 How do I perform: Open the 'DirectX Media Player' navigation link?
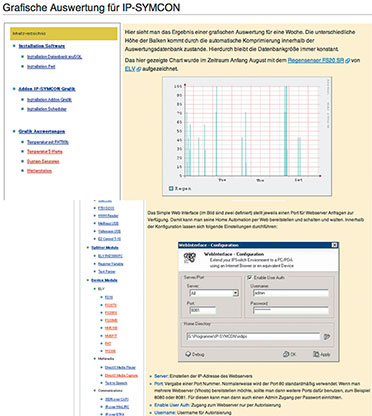click(x=120, y=367)
